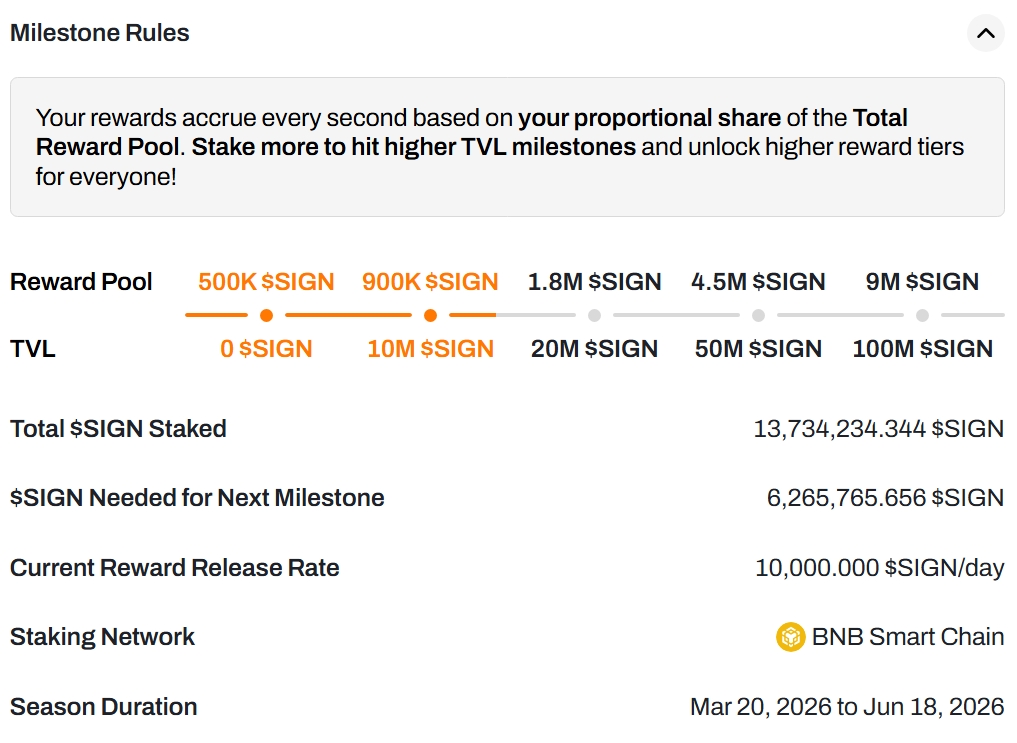
Task: Click the BNB Smart Chain logo icon
Action: [x=791, y=637]
